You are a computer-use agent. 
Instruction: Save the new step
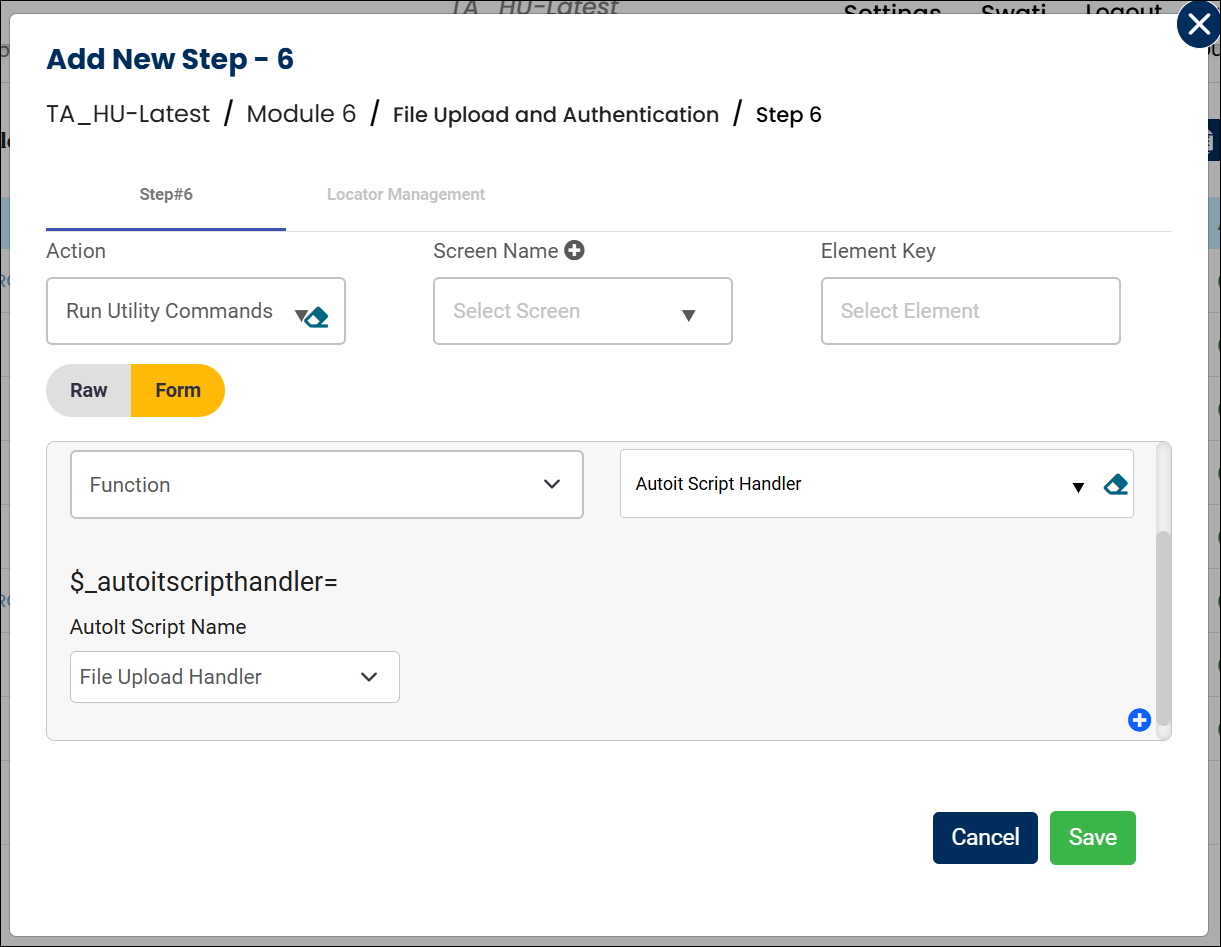tap(1092, 838)
